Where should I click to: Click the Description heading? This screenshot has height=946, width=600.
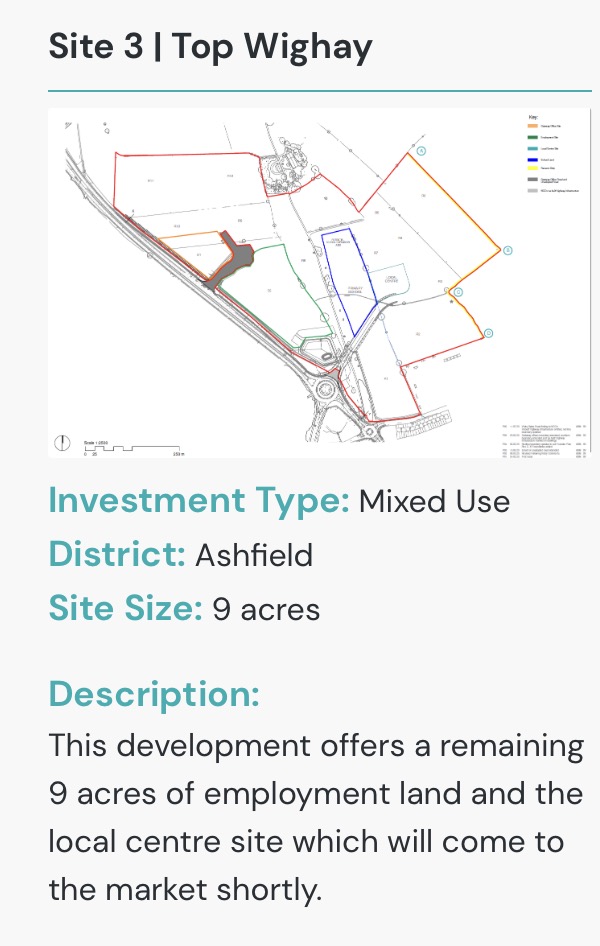pos(154,694)
